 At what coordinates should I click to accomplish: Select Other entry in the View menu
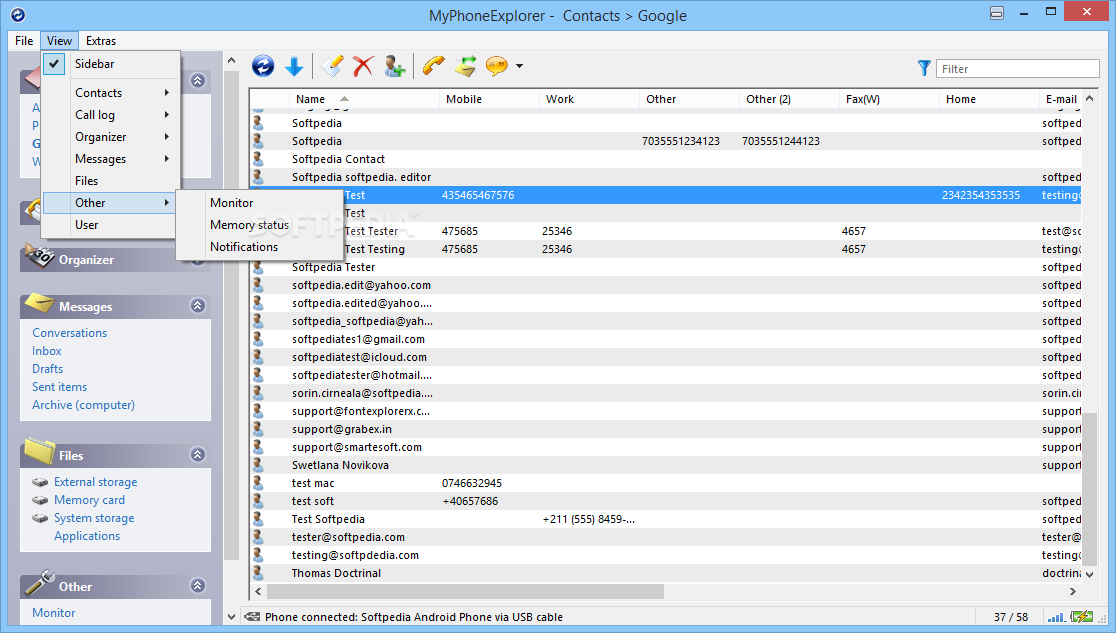point(110,203)
